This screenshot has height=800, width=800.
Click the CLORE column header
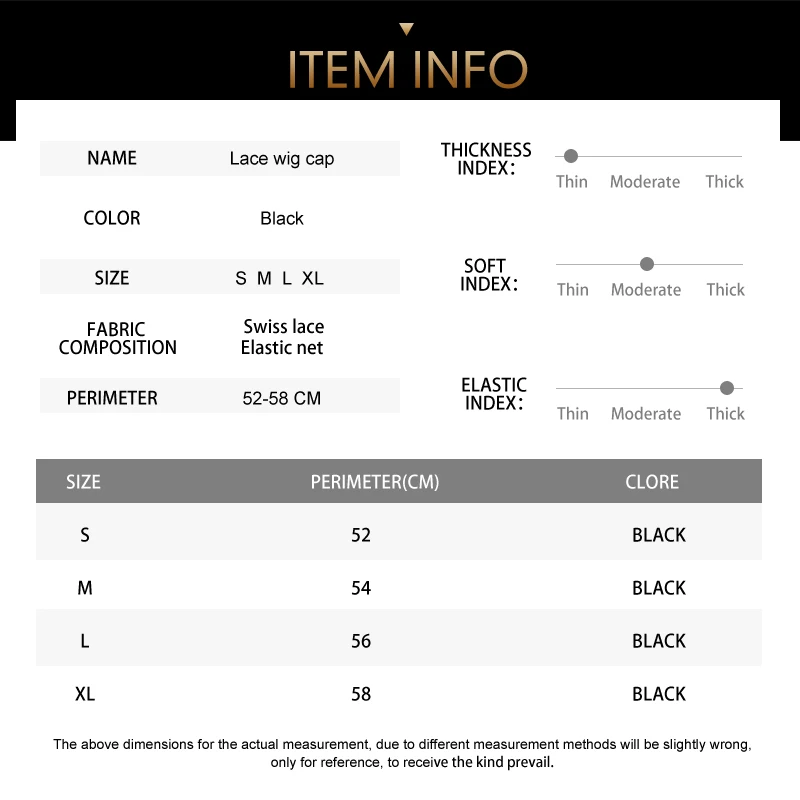tap(652, 482)
